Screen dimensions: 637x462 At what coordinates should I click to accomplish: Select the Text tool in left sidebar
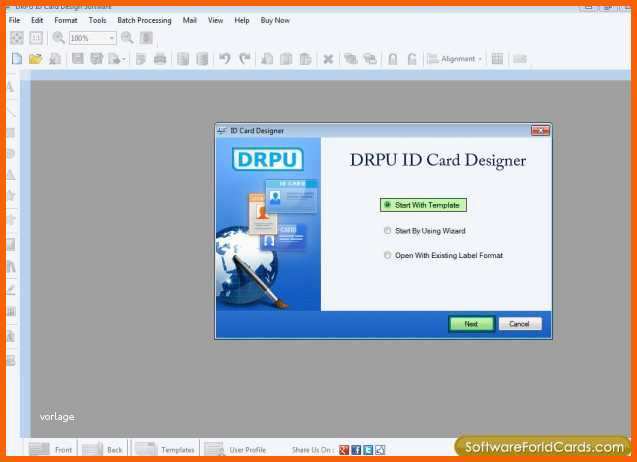click(11, 87)
